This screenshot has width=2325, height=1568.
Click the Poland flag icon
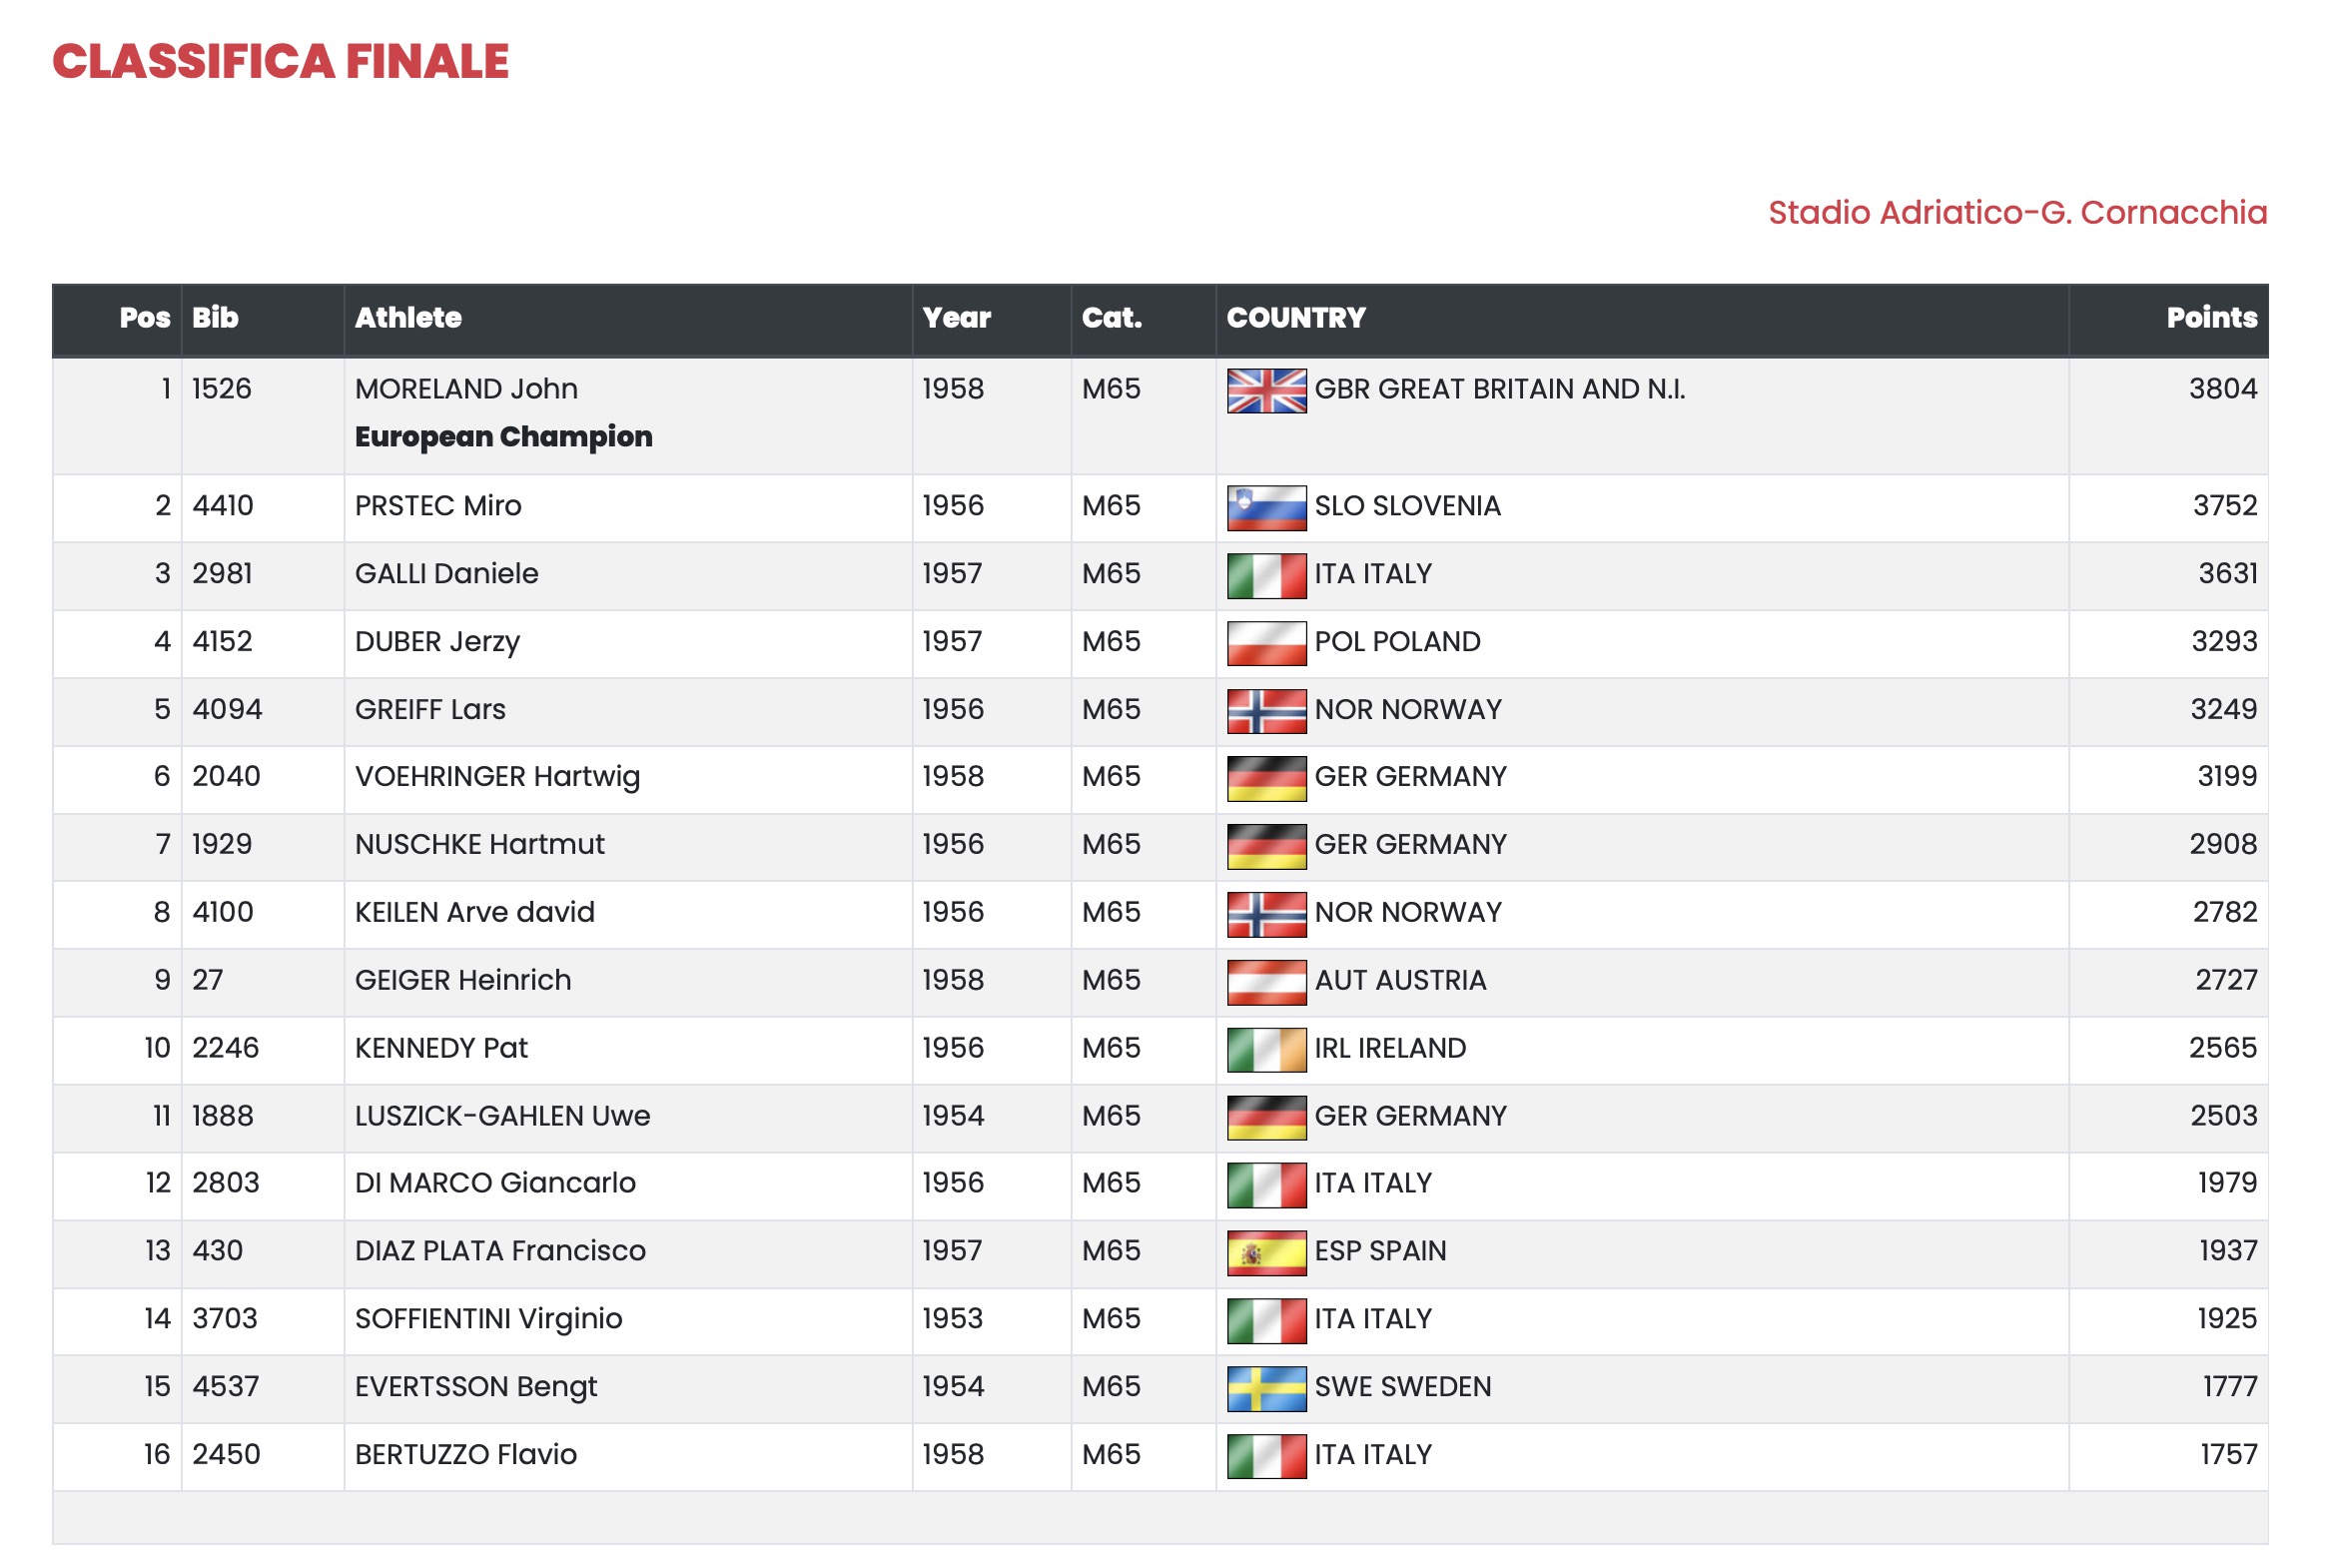pyautogui.click(x=1265, y=642)
